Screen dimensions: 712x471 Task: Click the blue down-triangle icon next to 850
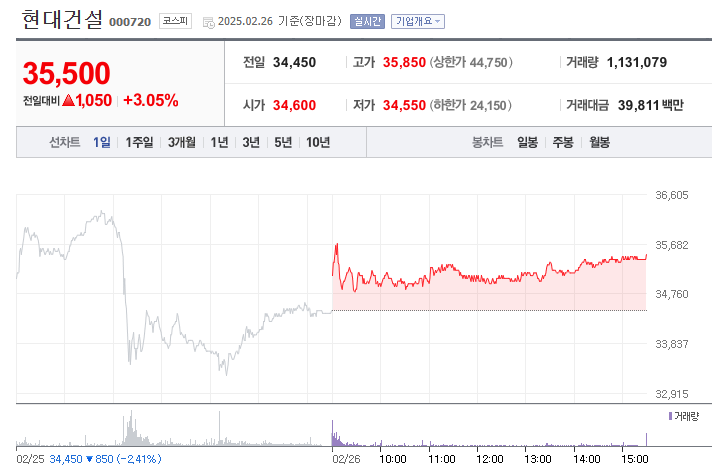pos(89,459)
